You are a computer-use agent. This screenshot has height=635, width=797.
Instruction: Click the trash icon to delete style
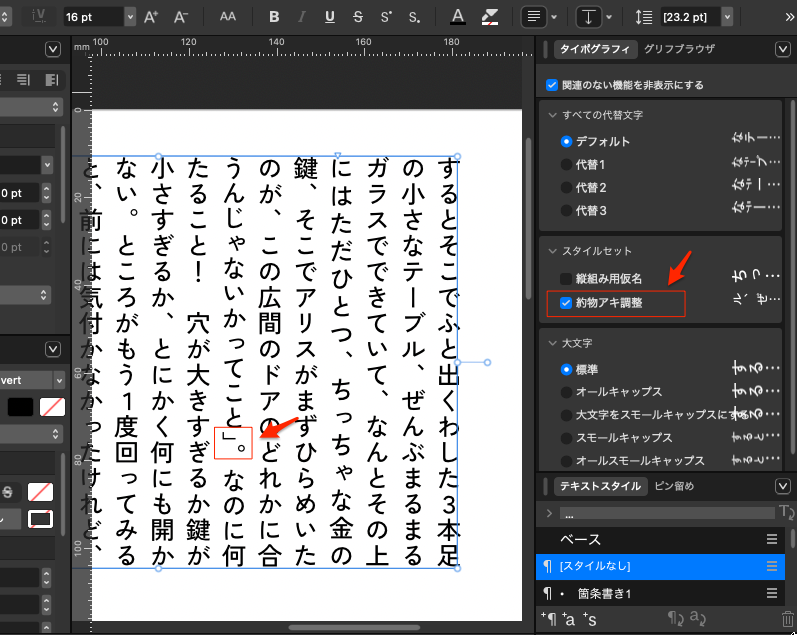(787, 620)
